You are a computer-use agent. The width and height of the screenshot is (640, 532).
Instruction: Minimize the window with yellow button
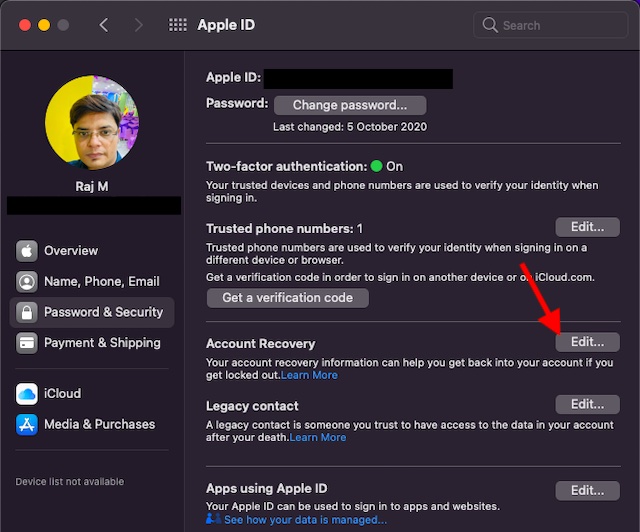tap(44, 25)
